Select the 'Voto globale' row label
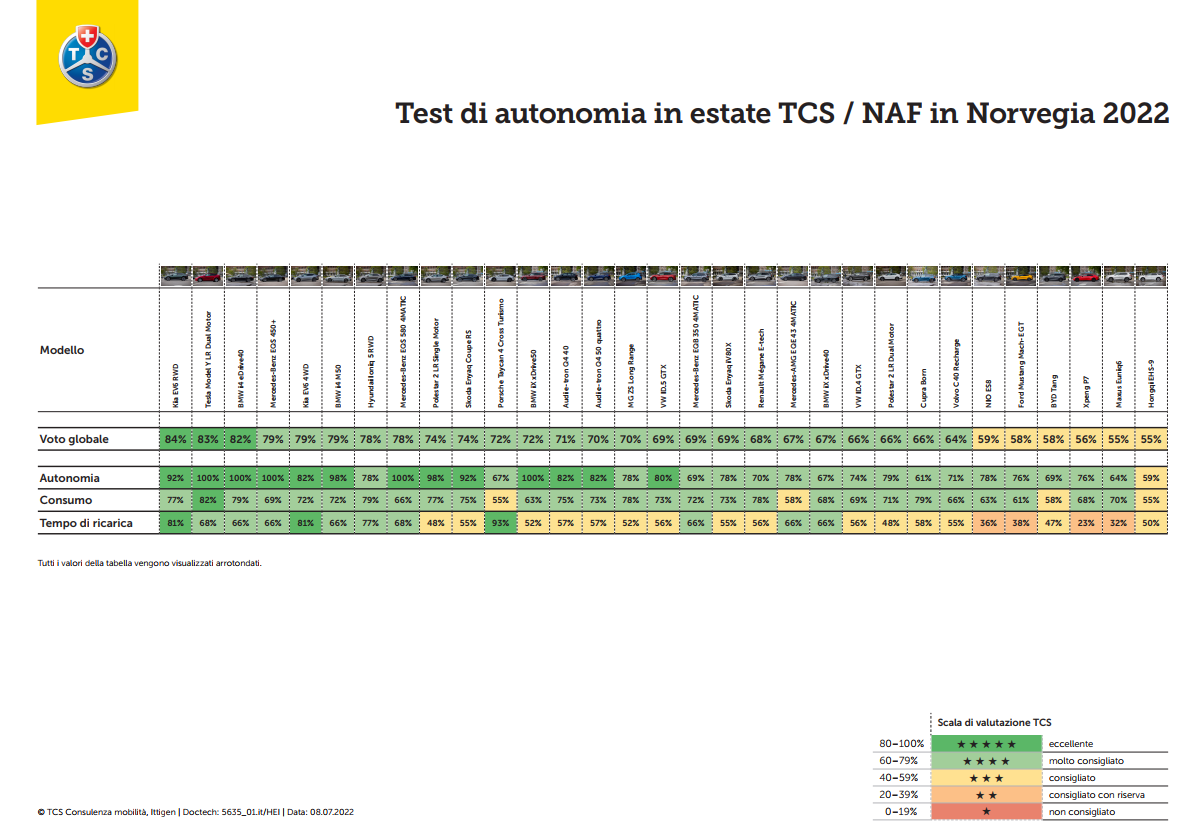Image resolution: width=1195 pixels, height=838 pixels. pyautogui.click(x=74, y=439)
